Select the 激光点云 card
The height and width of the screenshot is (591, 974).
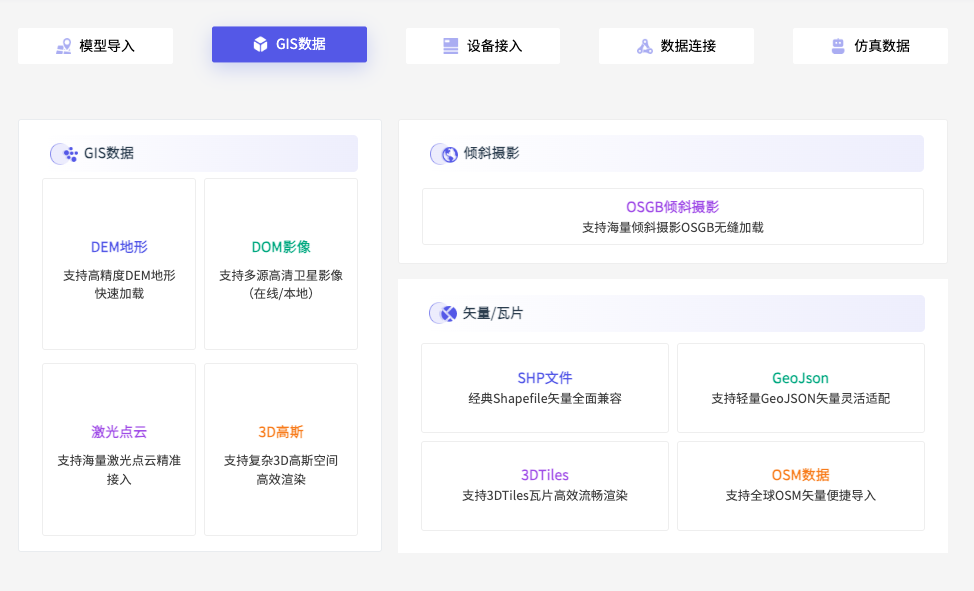(119, 449)
